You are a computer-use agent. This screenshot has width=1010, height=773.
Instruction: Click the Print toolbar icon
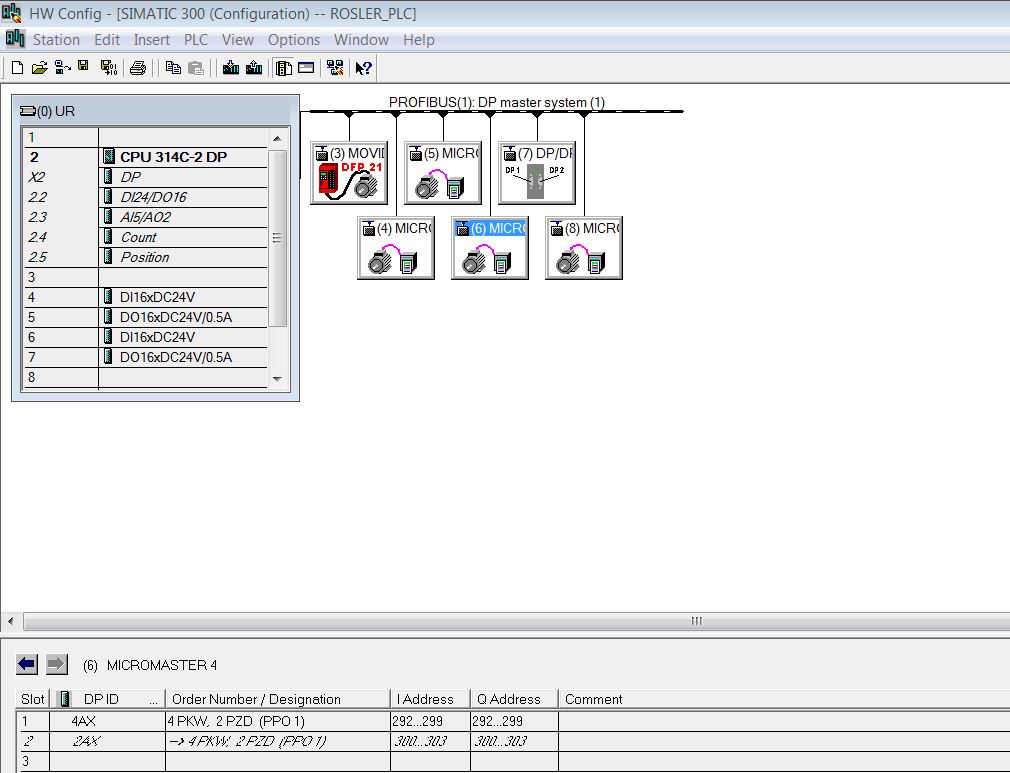tap(138, 68)
